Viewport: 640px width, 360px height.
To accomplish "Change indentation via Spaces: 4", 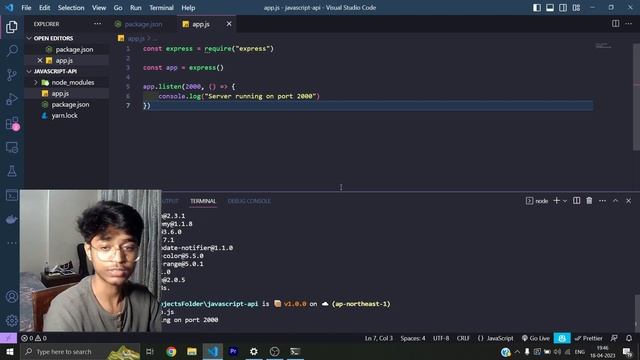I will [413, 338].
